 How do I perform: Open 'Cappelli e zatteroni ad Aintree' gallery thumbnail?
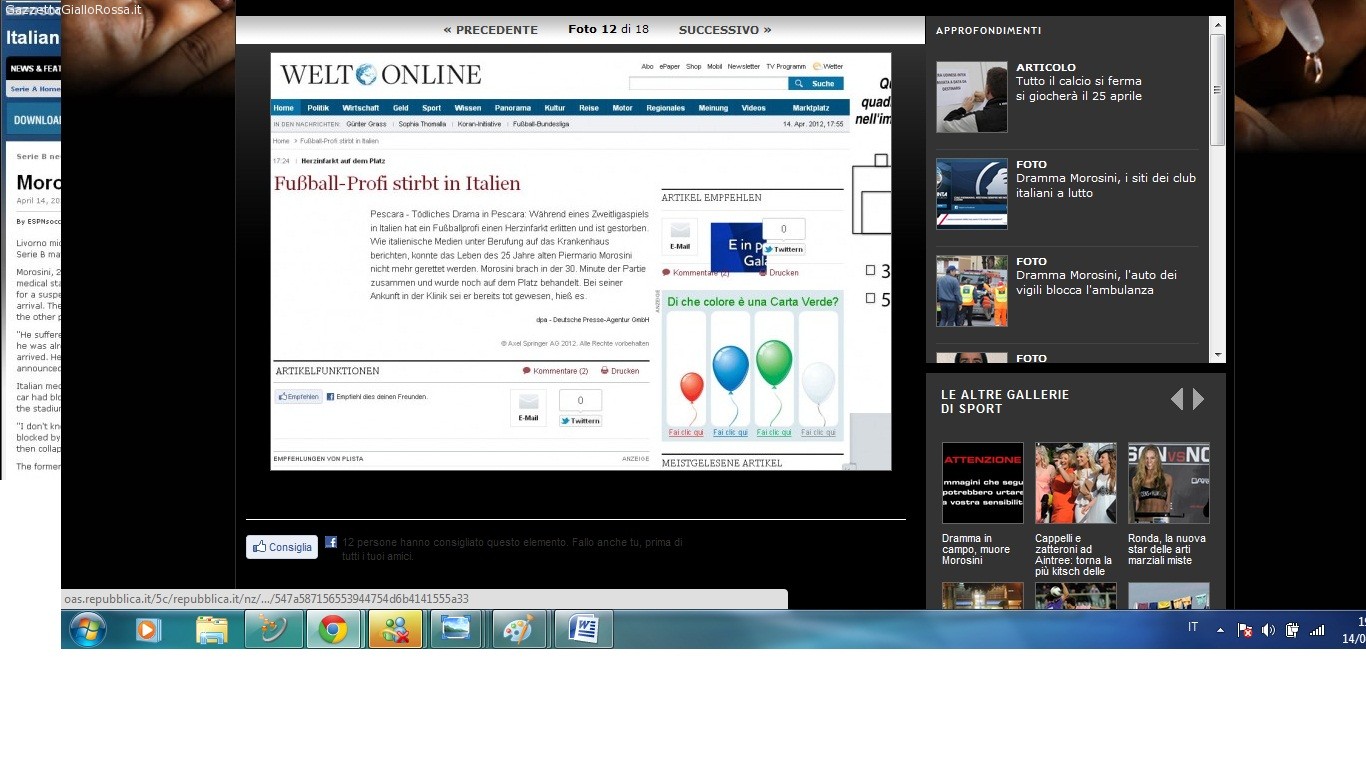[x=1076, y=483]
